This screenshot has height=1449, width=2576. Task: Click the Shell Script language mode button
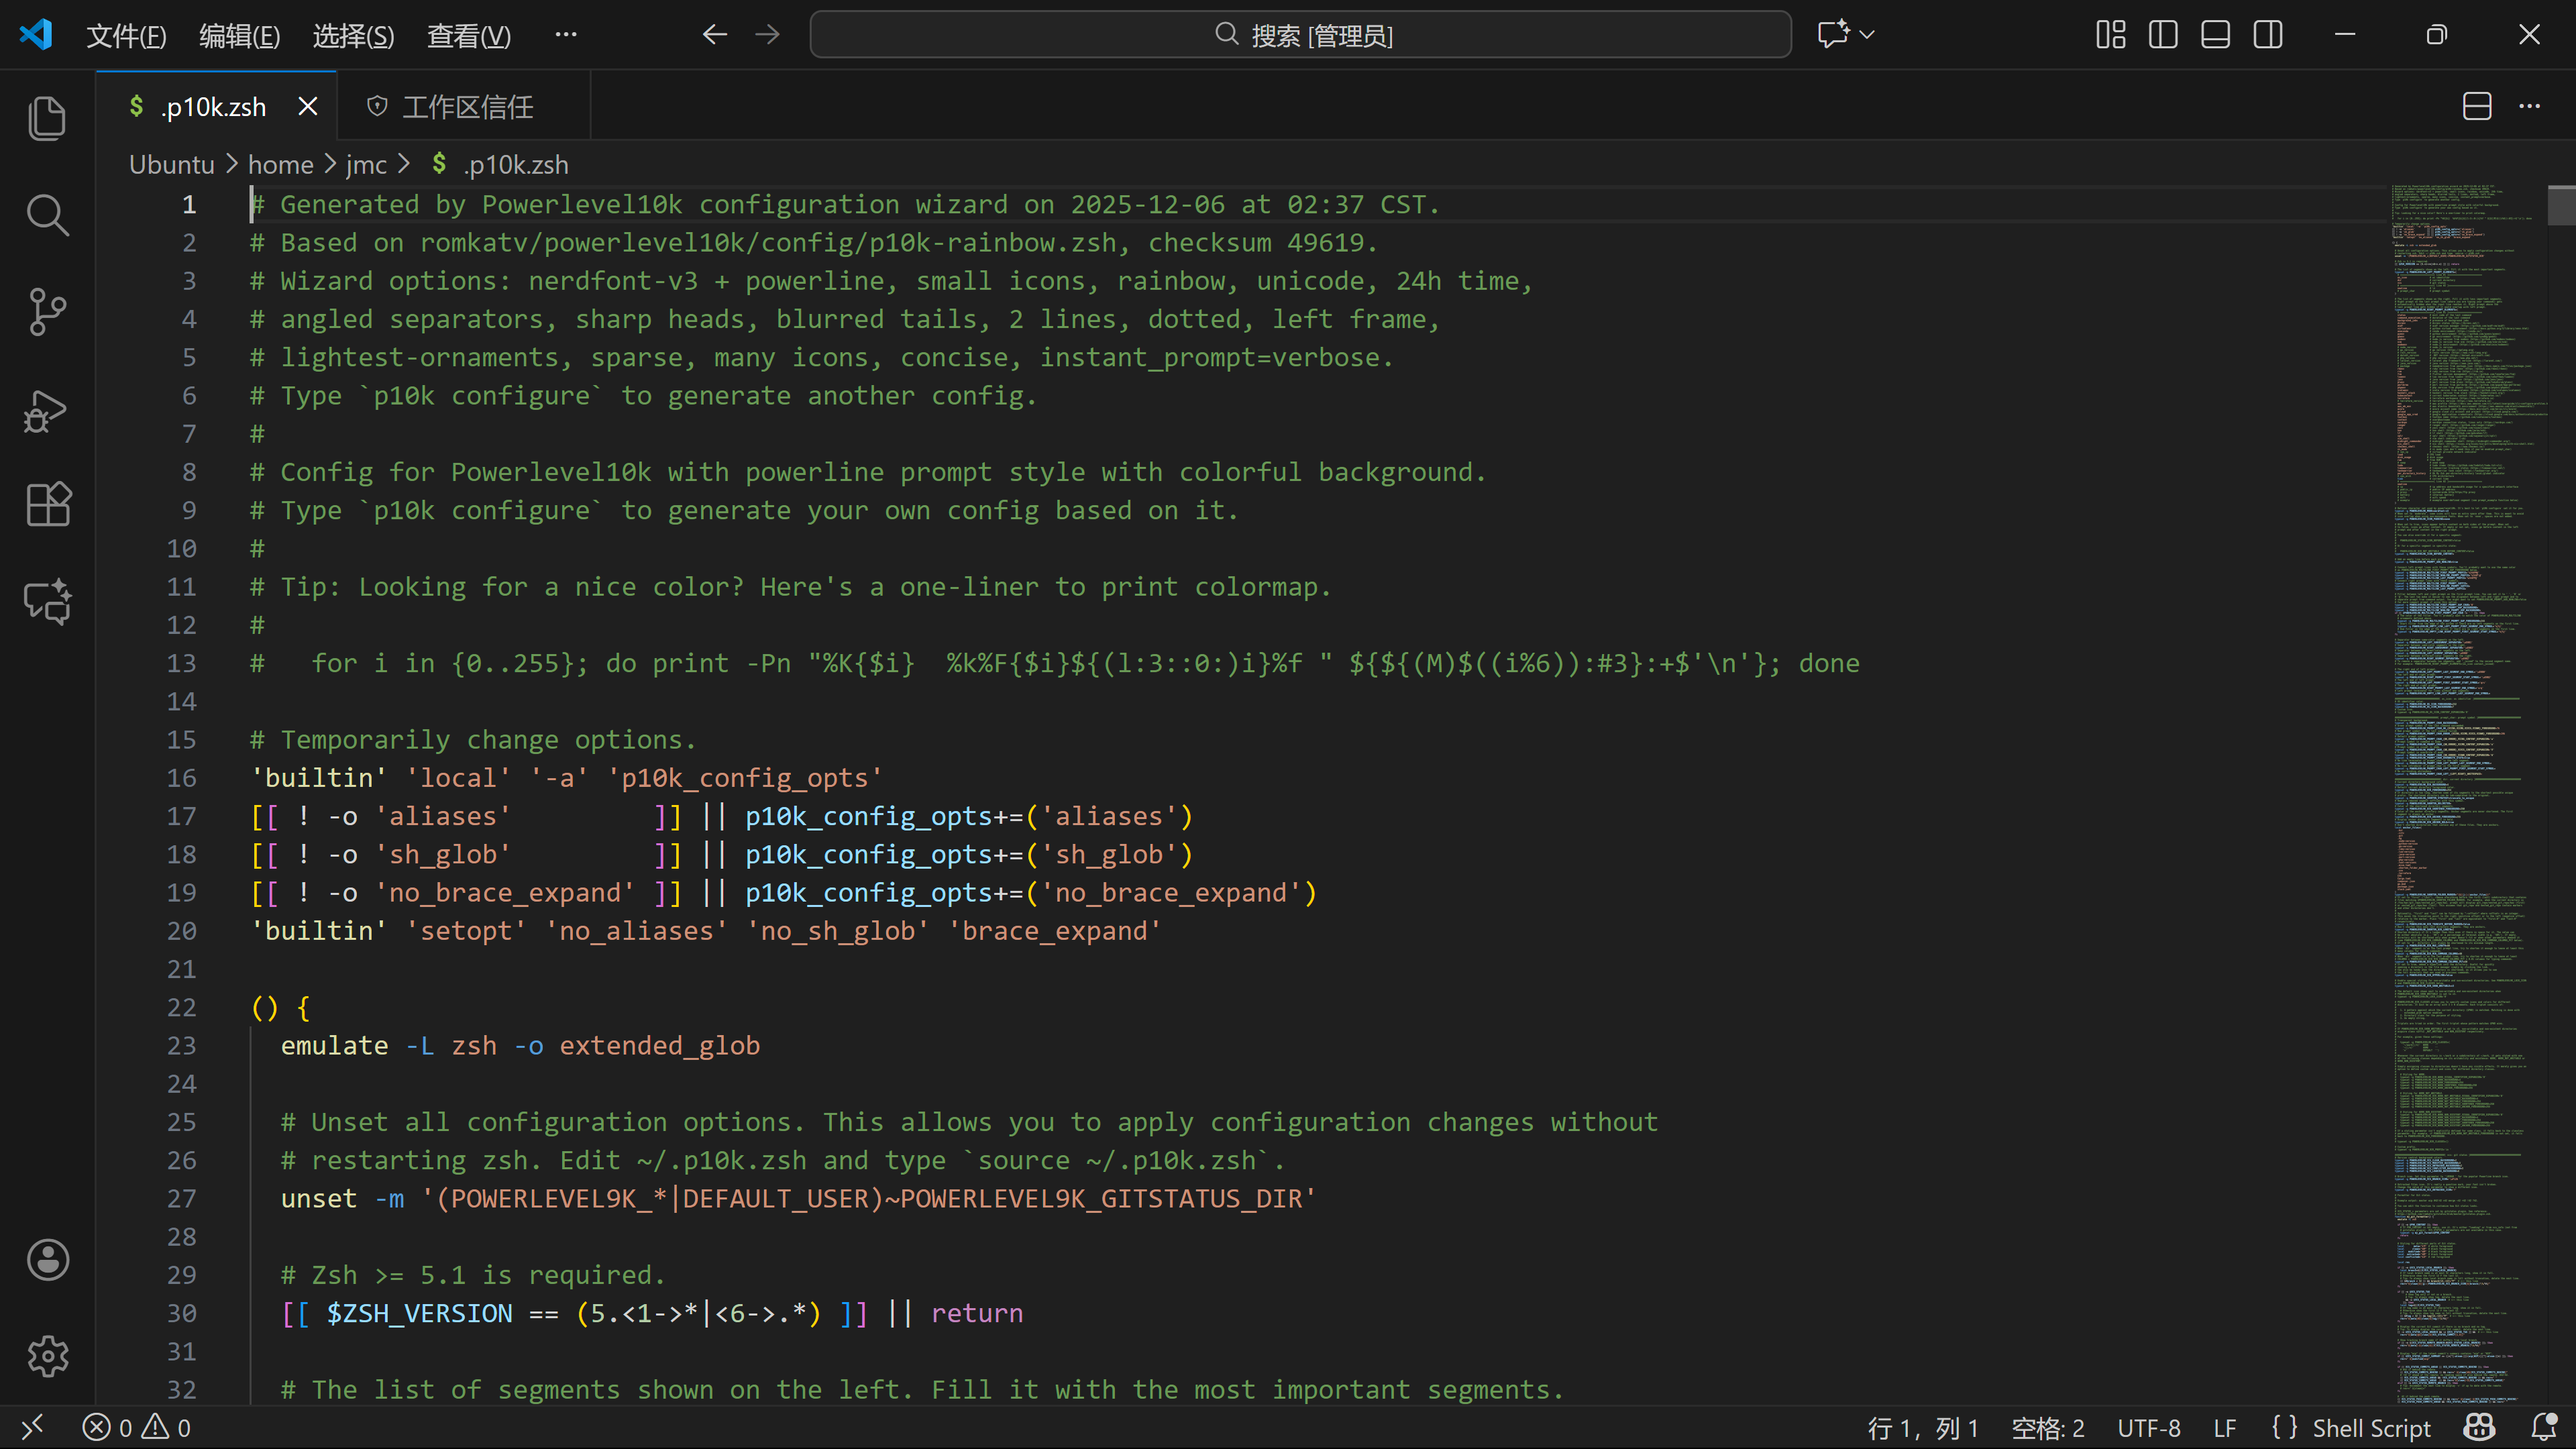pos(2371,1428)
